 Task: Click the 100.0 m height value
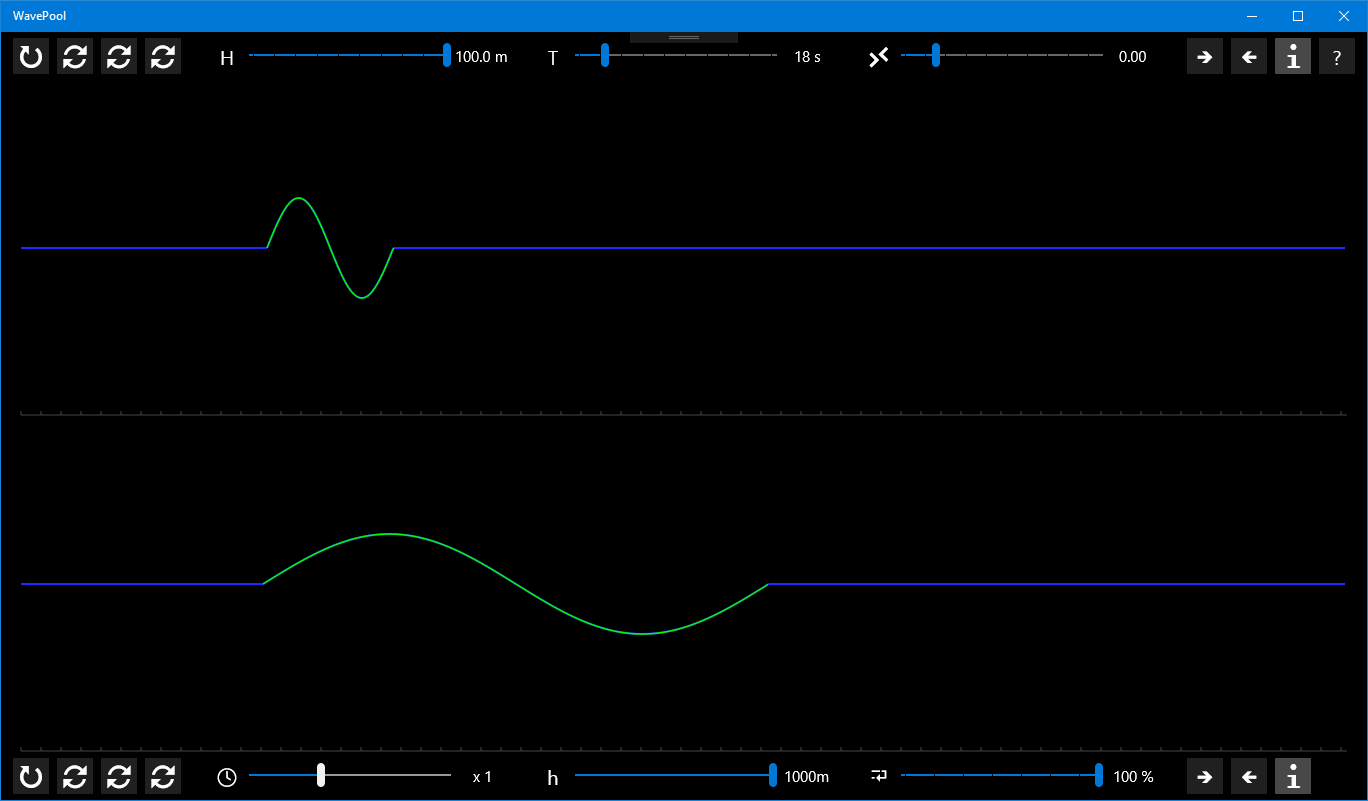click(x=482, y=57)
